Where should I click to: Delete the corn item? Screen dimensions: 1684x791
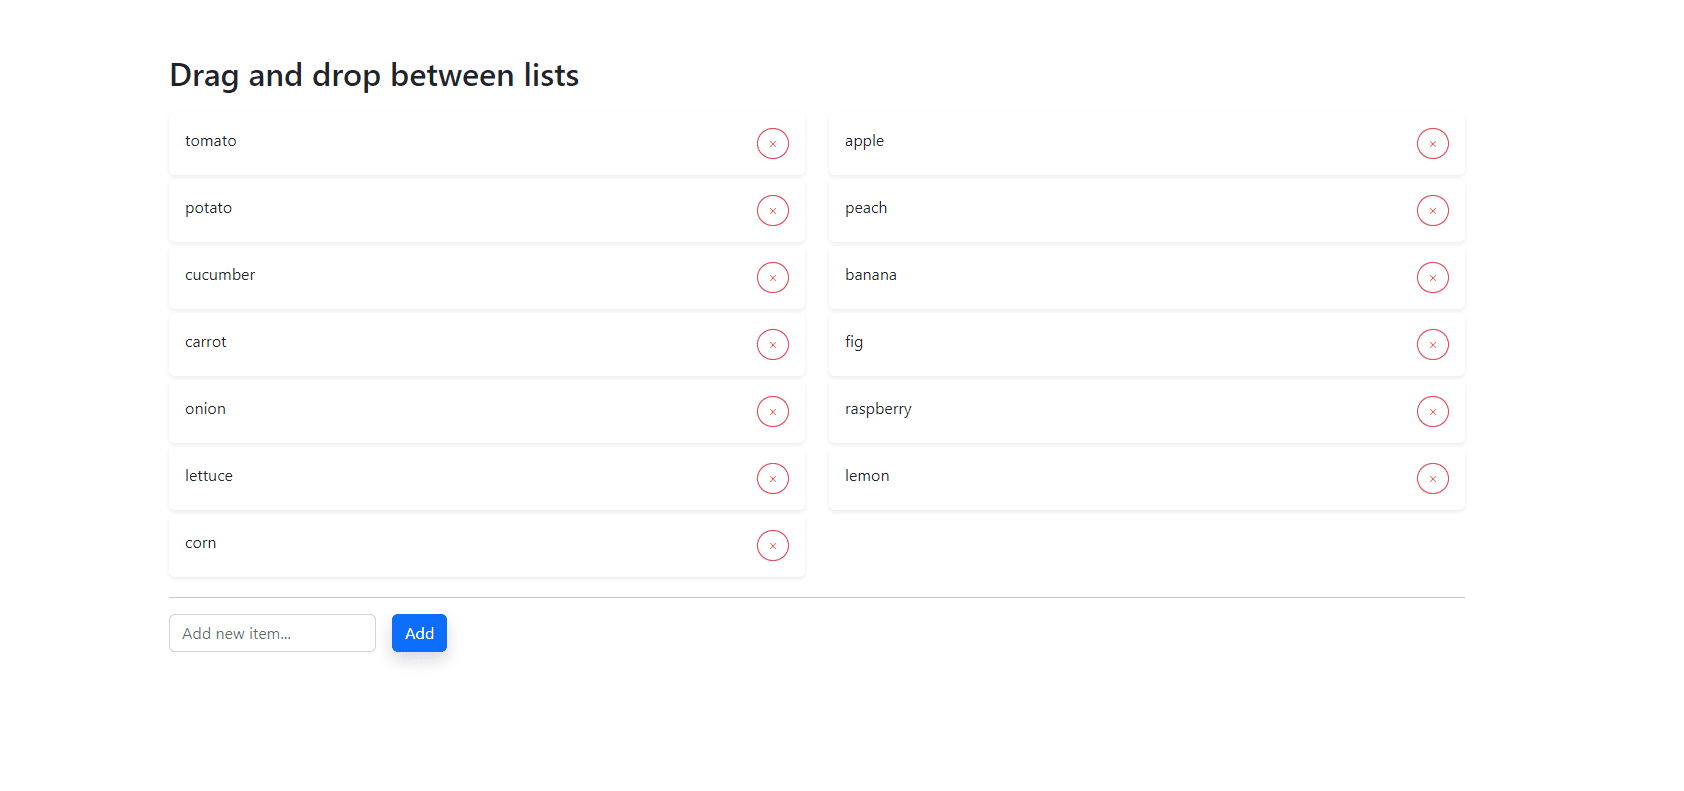[772, 546]
